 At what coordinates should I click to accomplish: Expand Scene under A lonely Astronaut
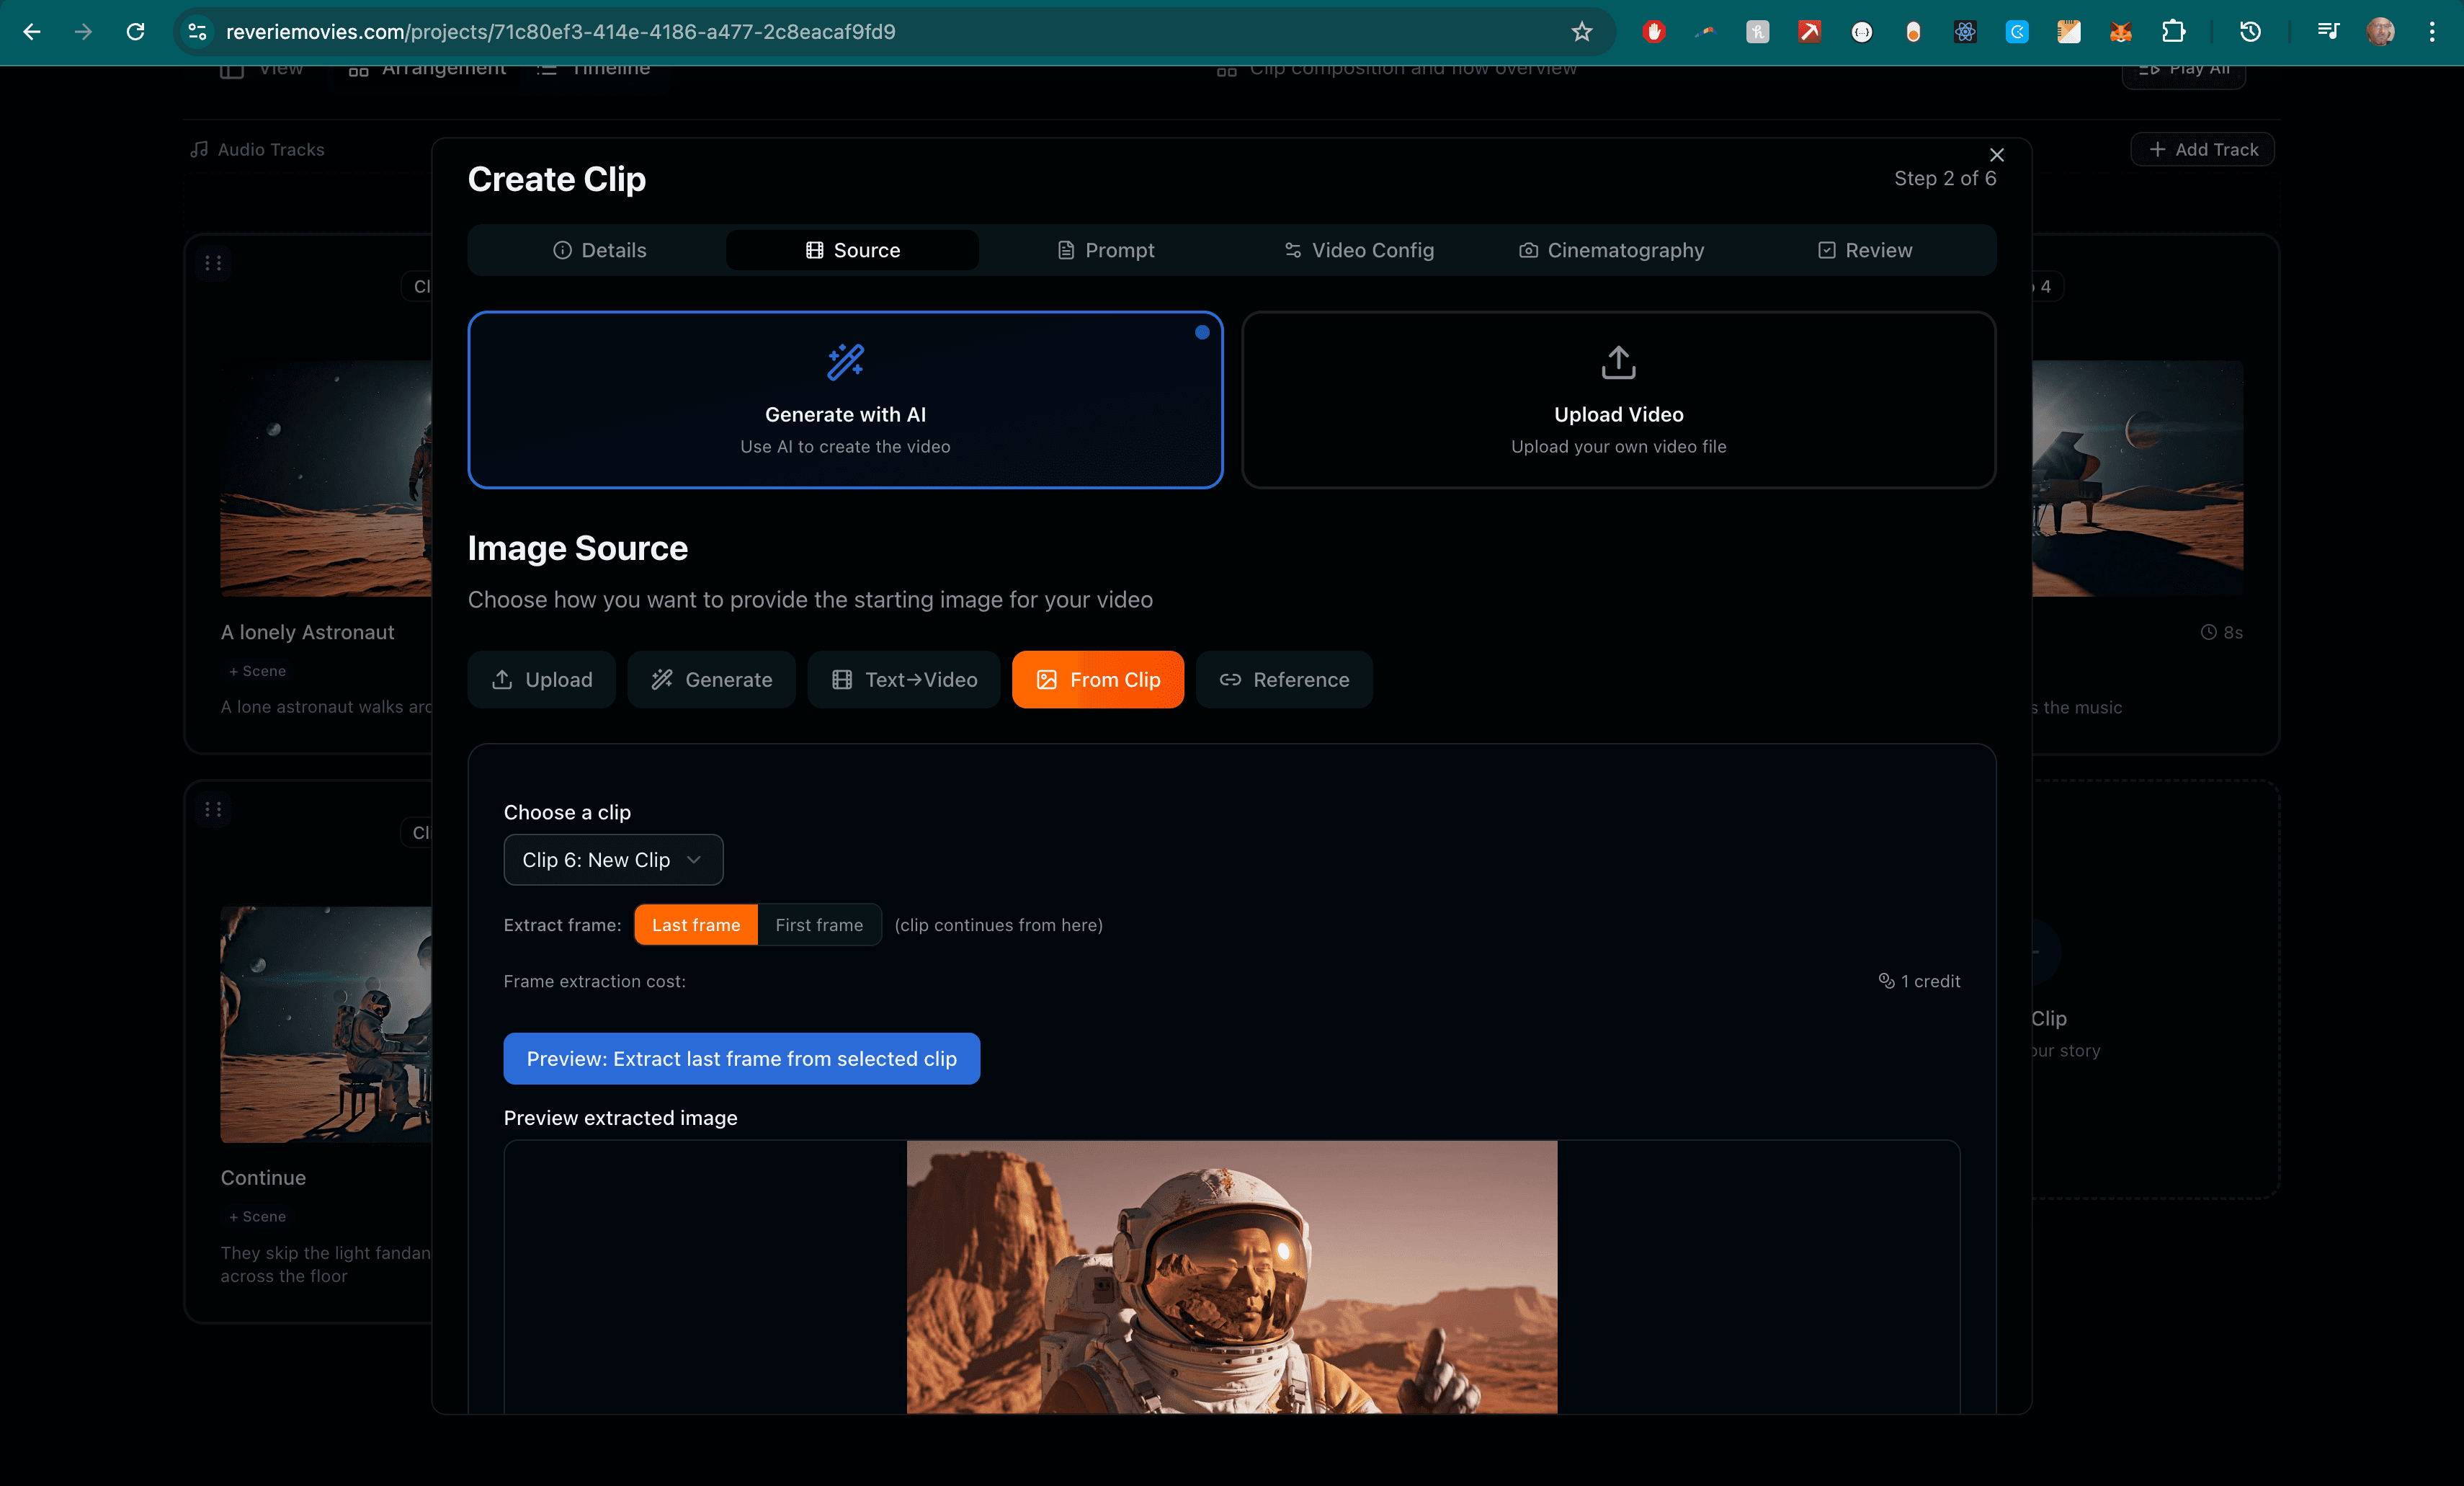coord(257,671)
